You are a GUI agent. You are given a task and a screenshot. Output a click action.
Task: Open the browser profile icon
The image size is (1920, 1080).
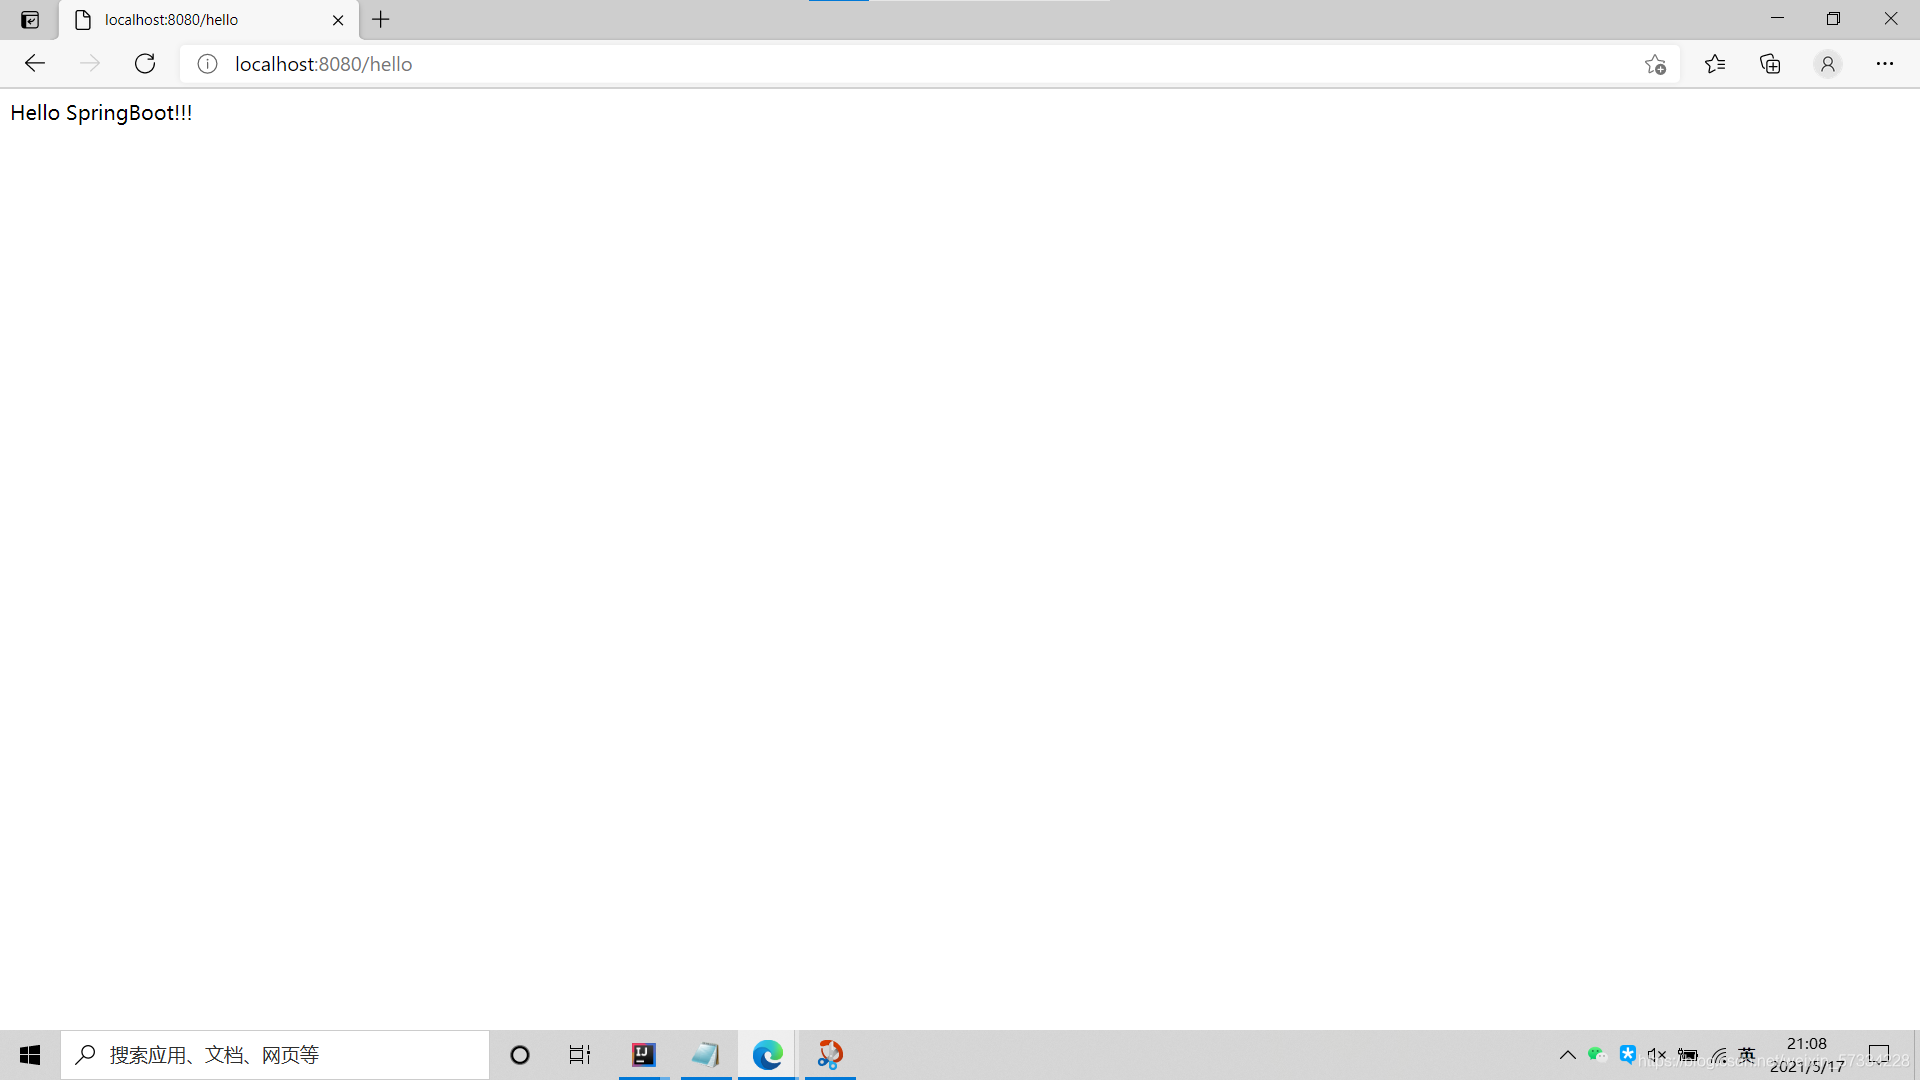(1828, 64)
